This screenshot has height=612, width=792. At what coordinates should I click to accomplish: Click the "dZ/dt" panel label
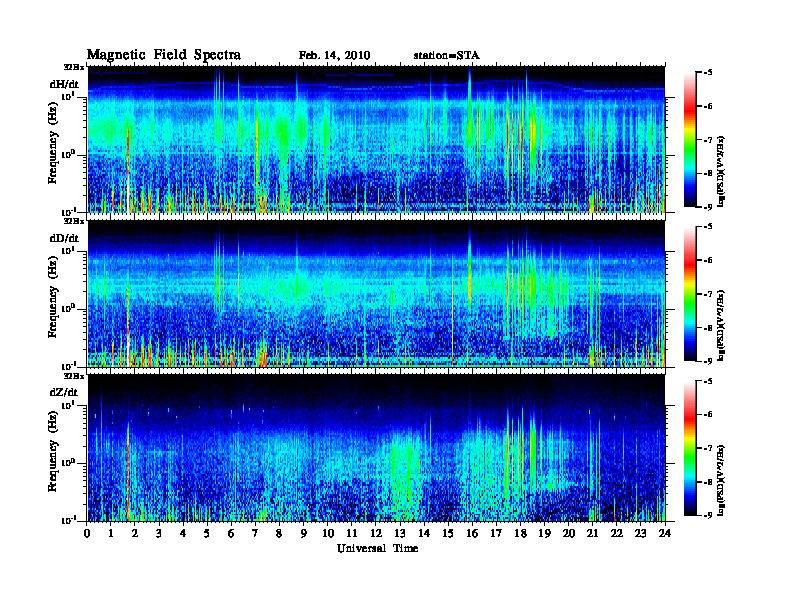pos(64,392)
